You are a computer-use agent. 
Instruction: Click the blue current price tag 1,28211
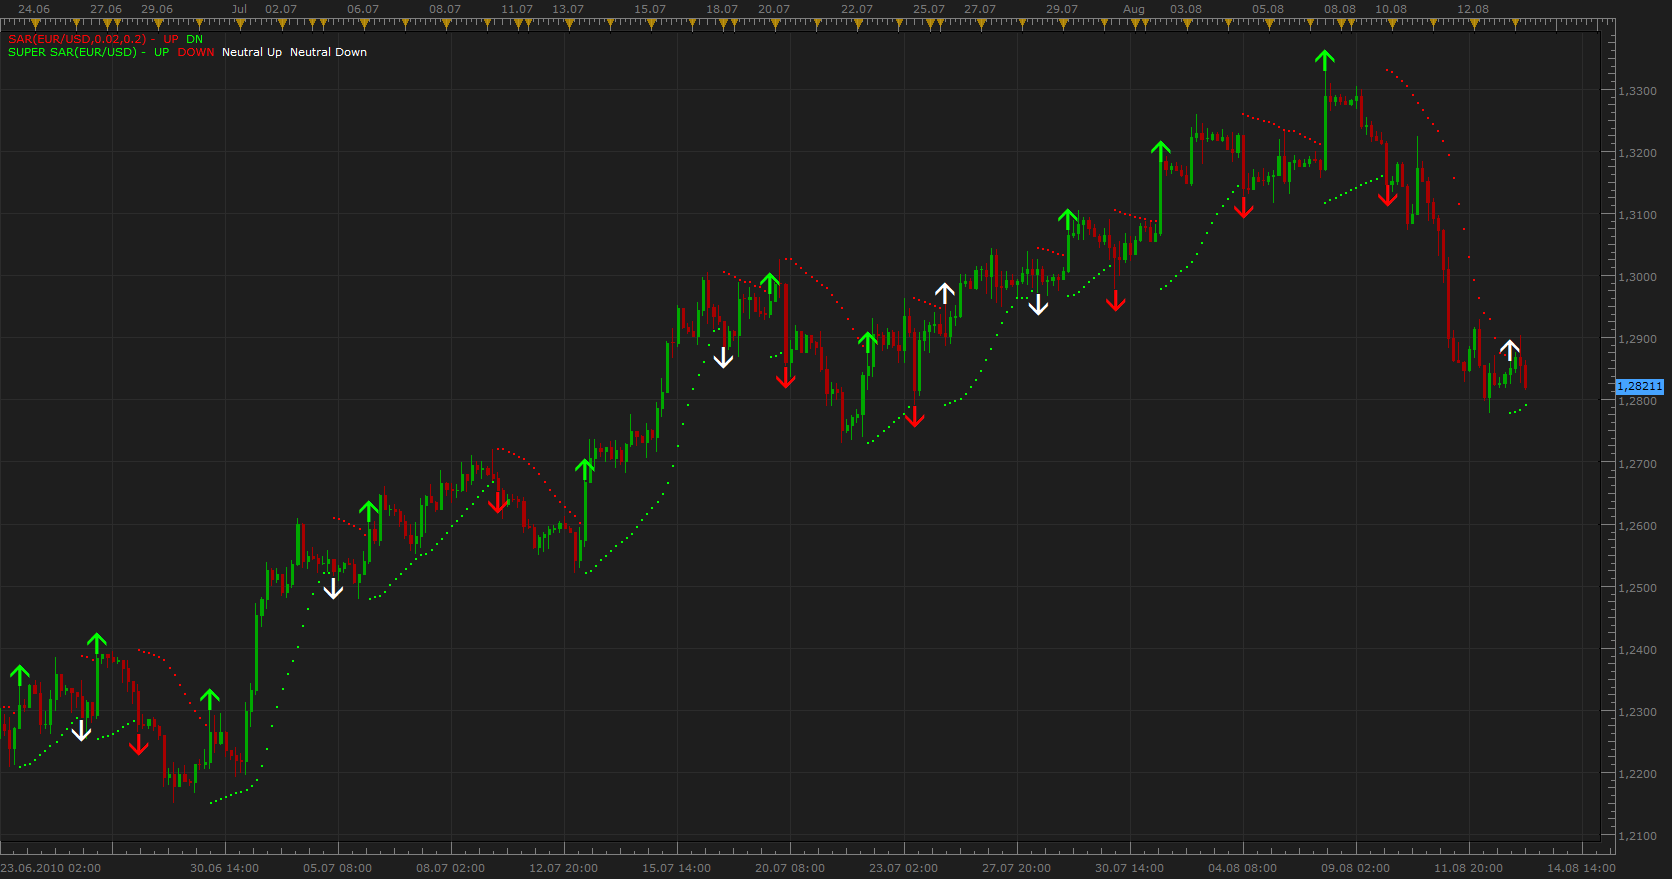1640,386
